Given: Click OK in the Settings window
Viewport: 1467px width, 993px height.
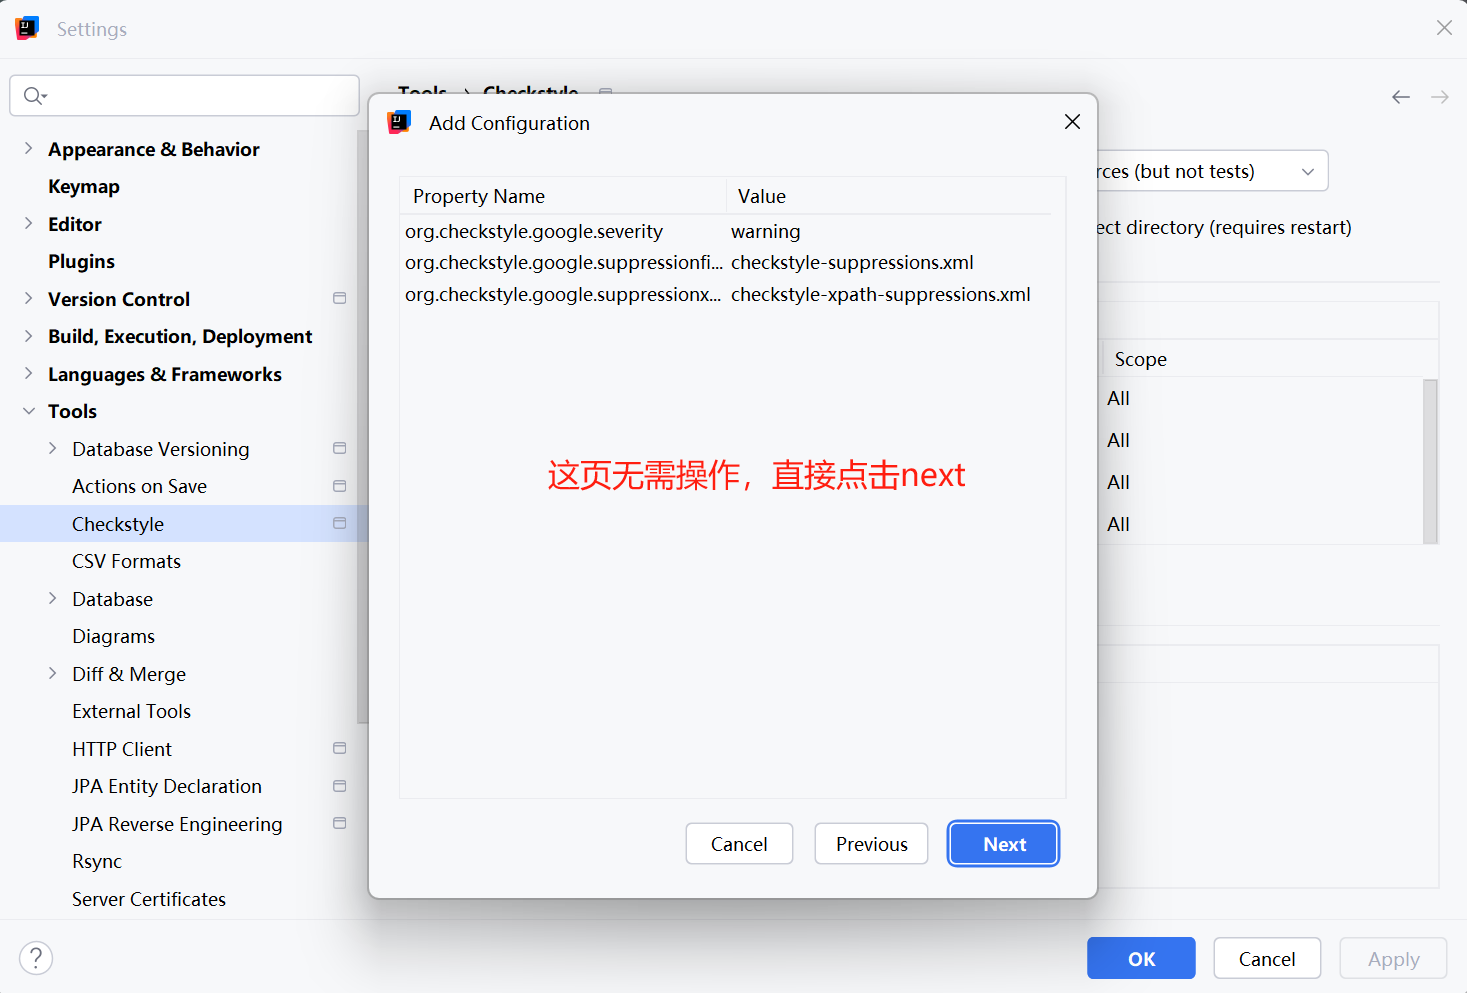Looking at the screenshot, I should click(x=1141, y=958).
